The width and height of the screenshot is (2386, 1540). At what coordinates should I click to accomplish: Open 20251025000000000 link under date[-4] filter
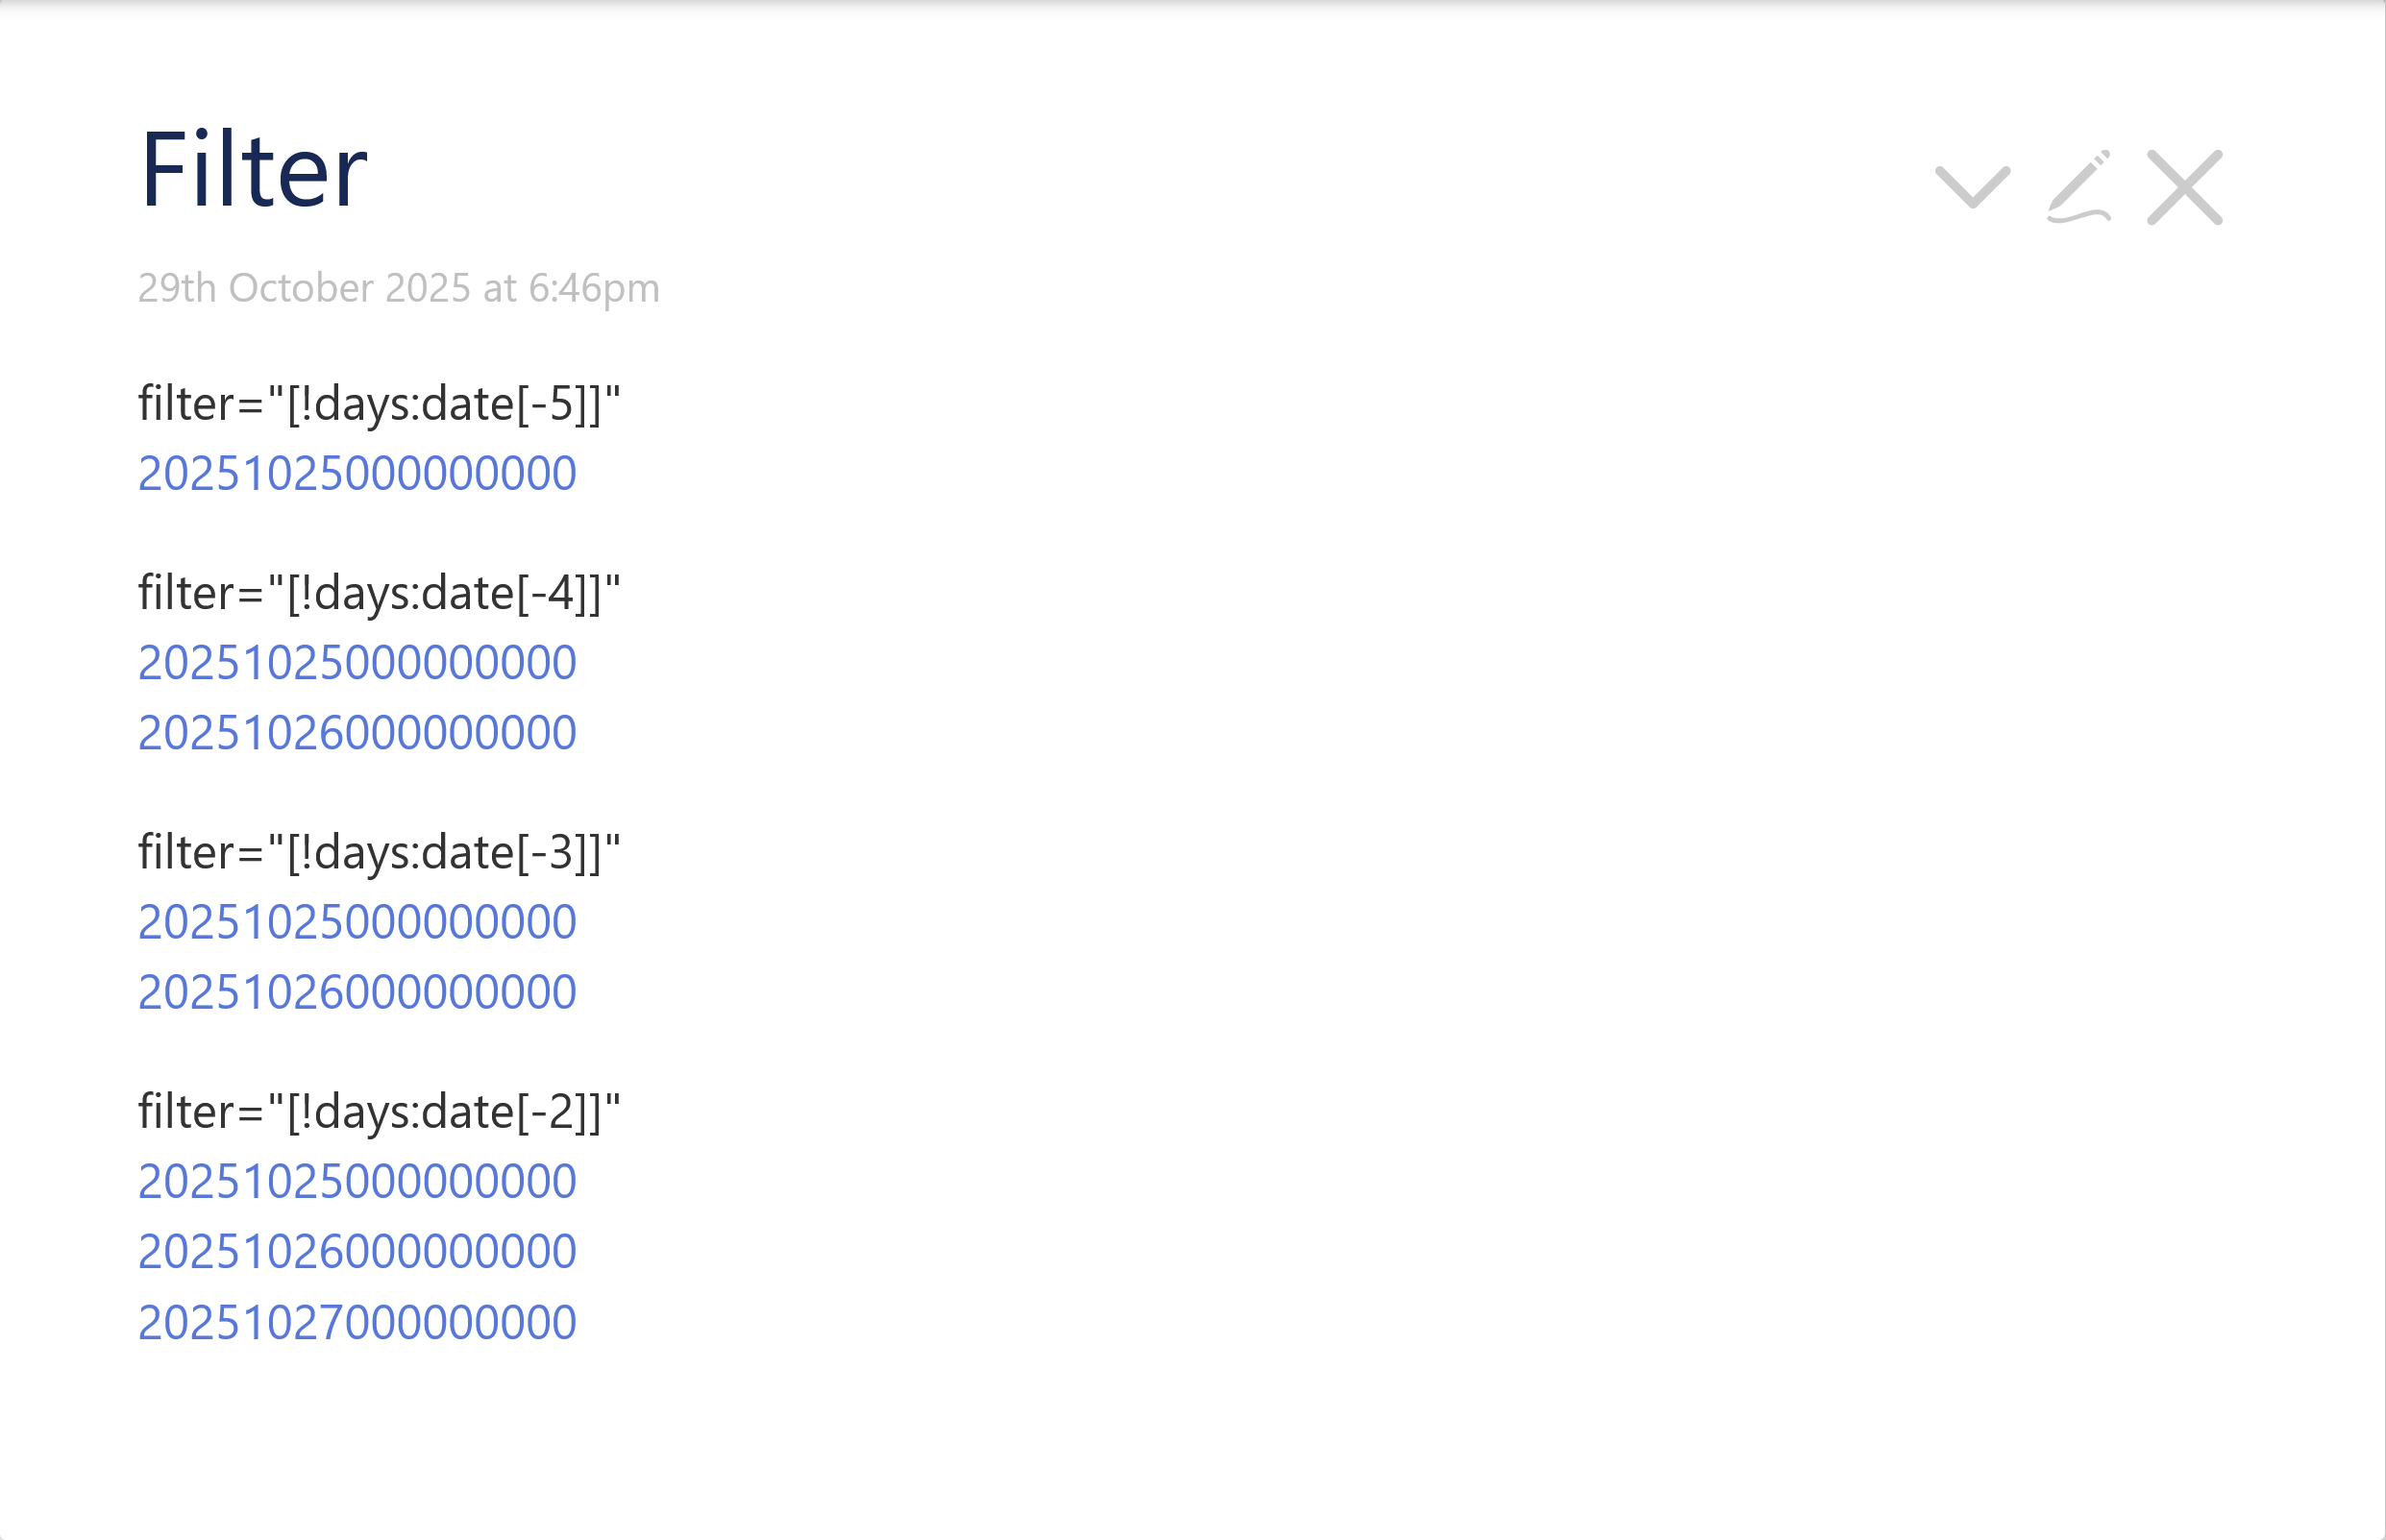point(357,662)
